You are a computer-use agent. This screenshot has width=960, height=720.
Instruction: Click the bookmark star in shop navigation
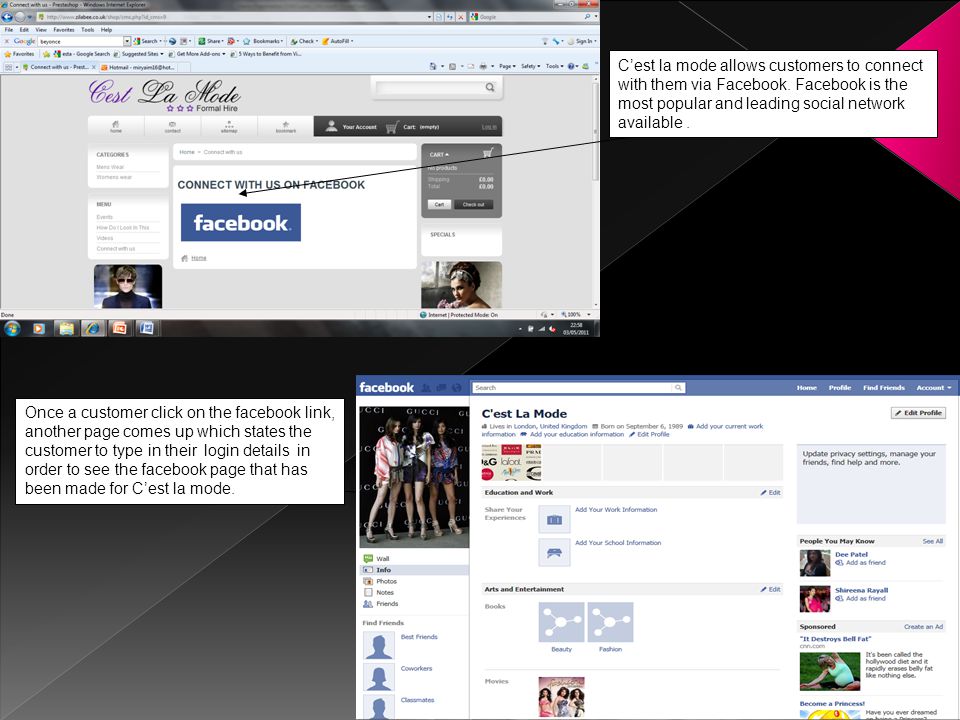pyautogui.click(x=285, y=126)
